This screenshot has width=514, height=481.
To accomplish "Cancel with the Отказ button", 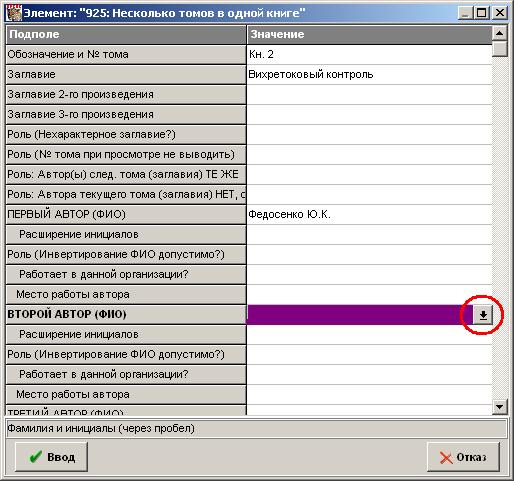I will pyautogui.click(x=463, y=457).
